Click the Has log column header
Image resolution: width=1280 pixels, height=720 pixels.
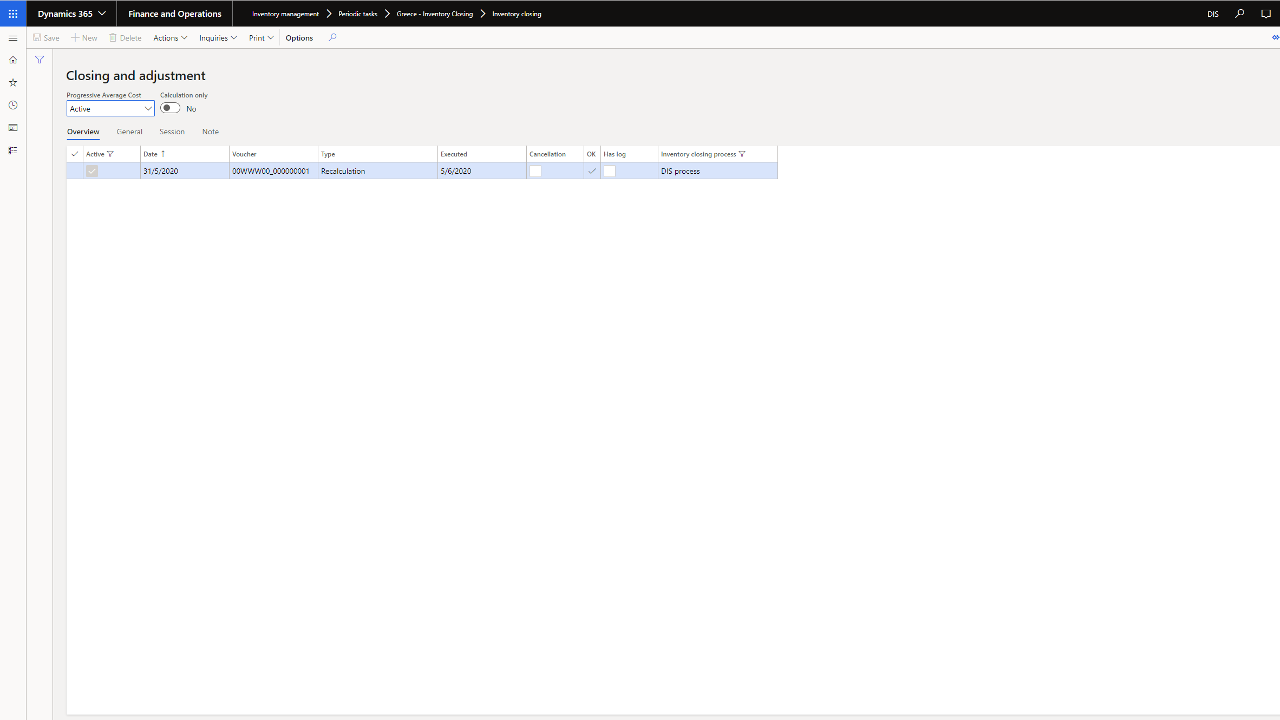coord(629,154)
